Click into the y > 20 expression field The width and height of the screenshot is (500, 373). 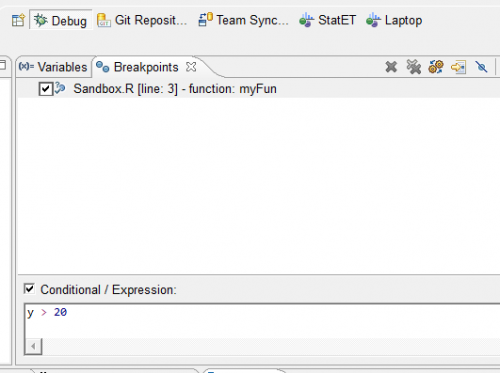262,320
